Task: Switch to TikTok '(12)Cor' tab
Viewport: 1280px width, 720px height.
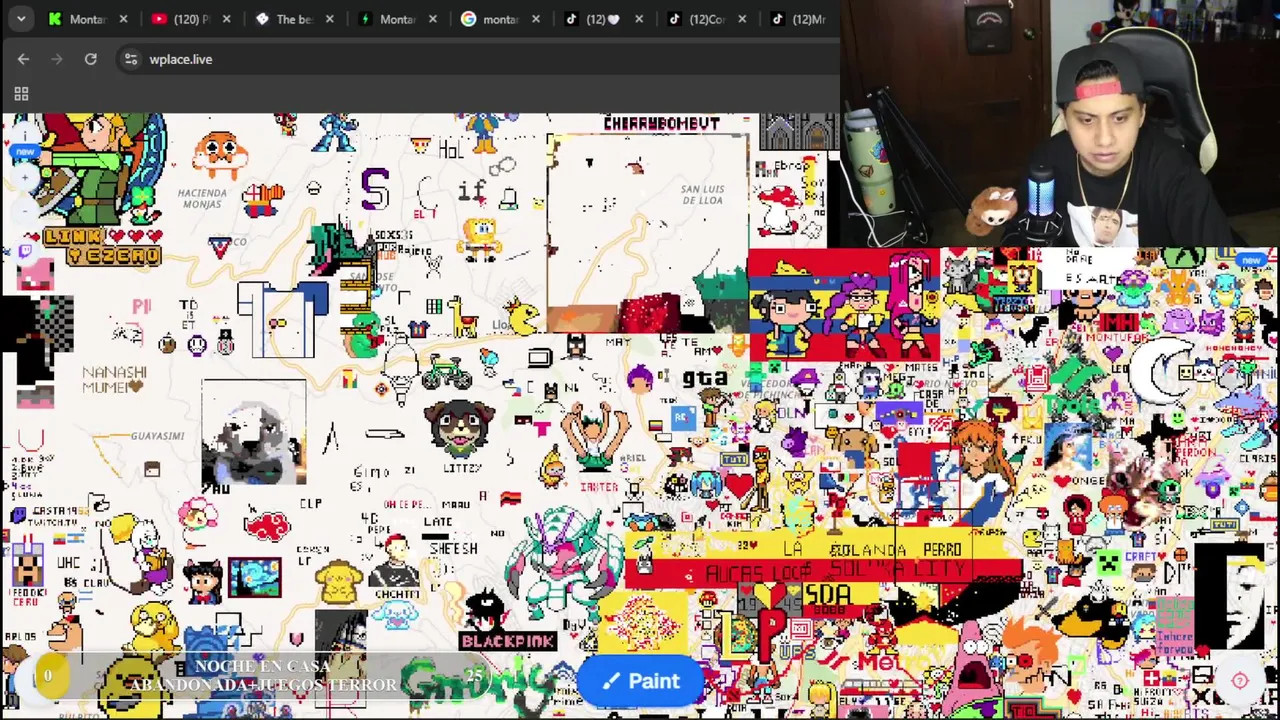Action: coord(708,19)
